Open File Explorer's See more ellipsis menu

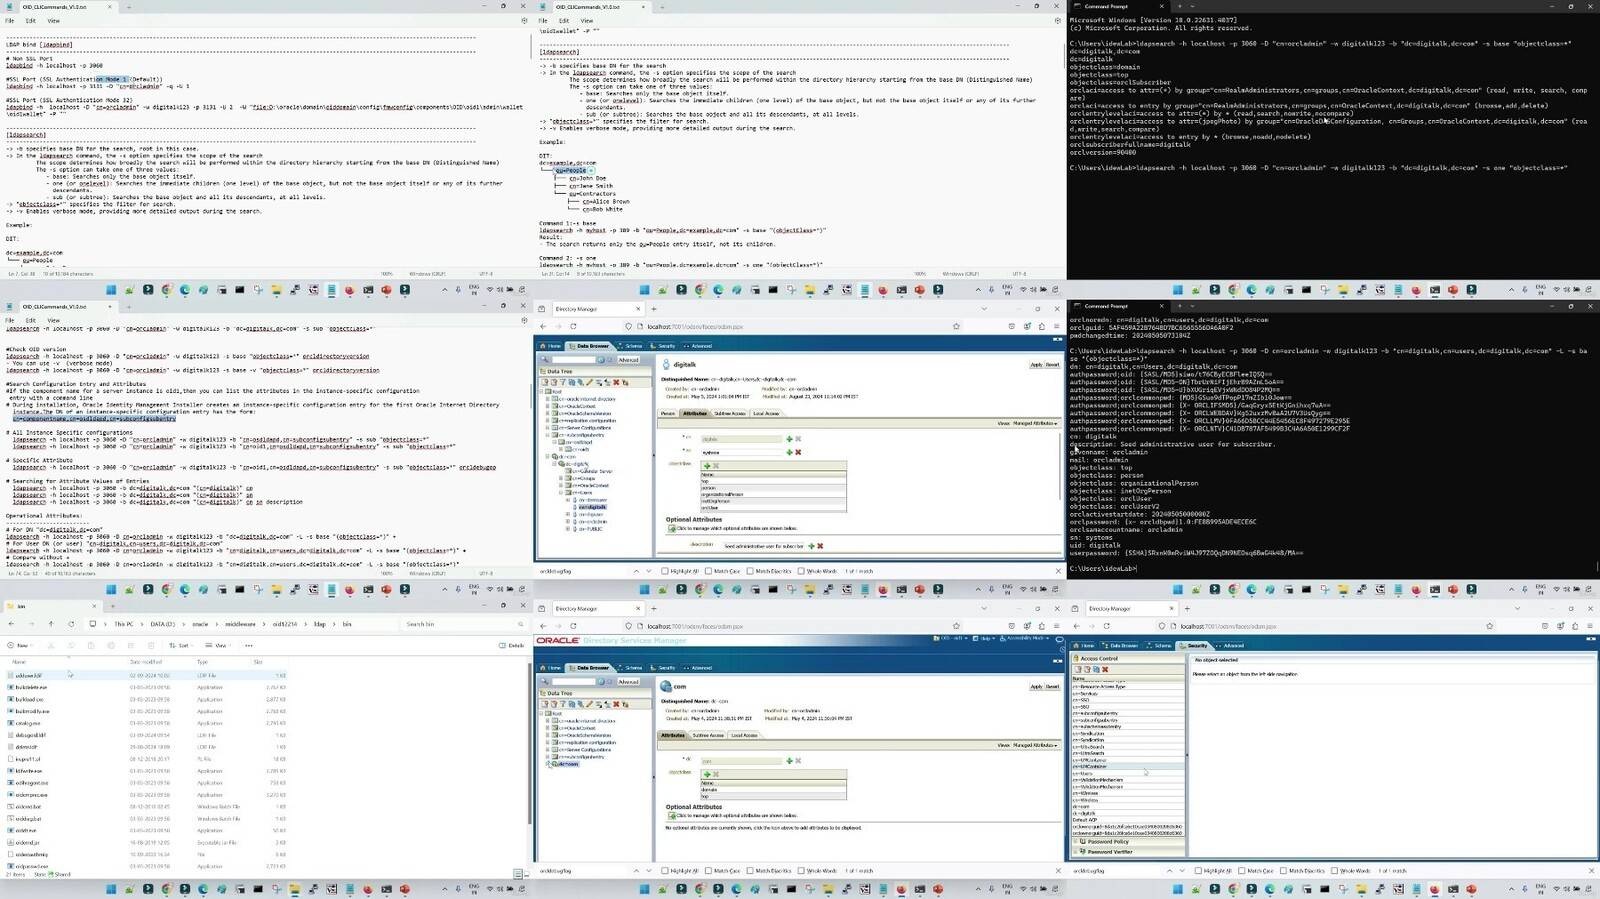click(x=249, y=645)
